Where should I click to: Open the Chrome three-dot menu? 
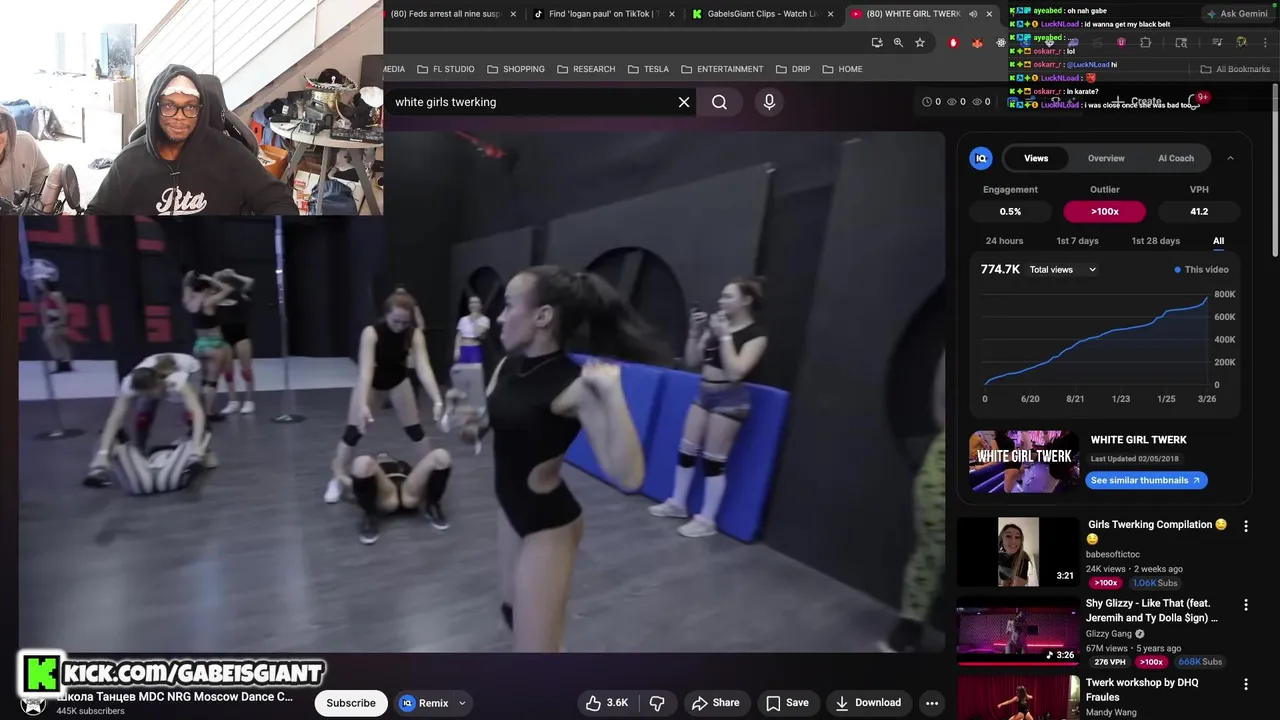tap(1265, 42)
